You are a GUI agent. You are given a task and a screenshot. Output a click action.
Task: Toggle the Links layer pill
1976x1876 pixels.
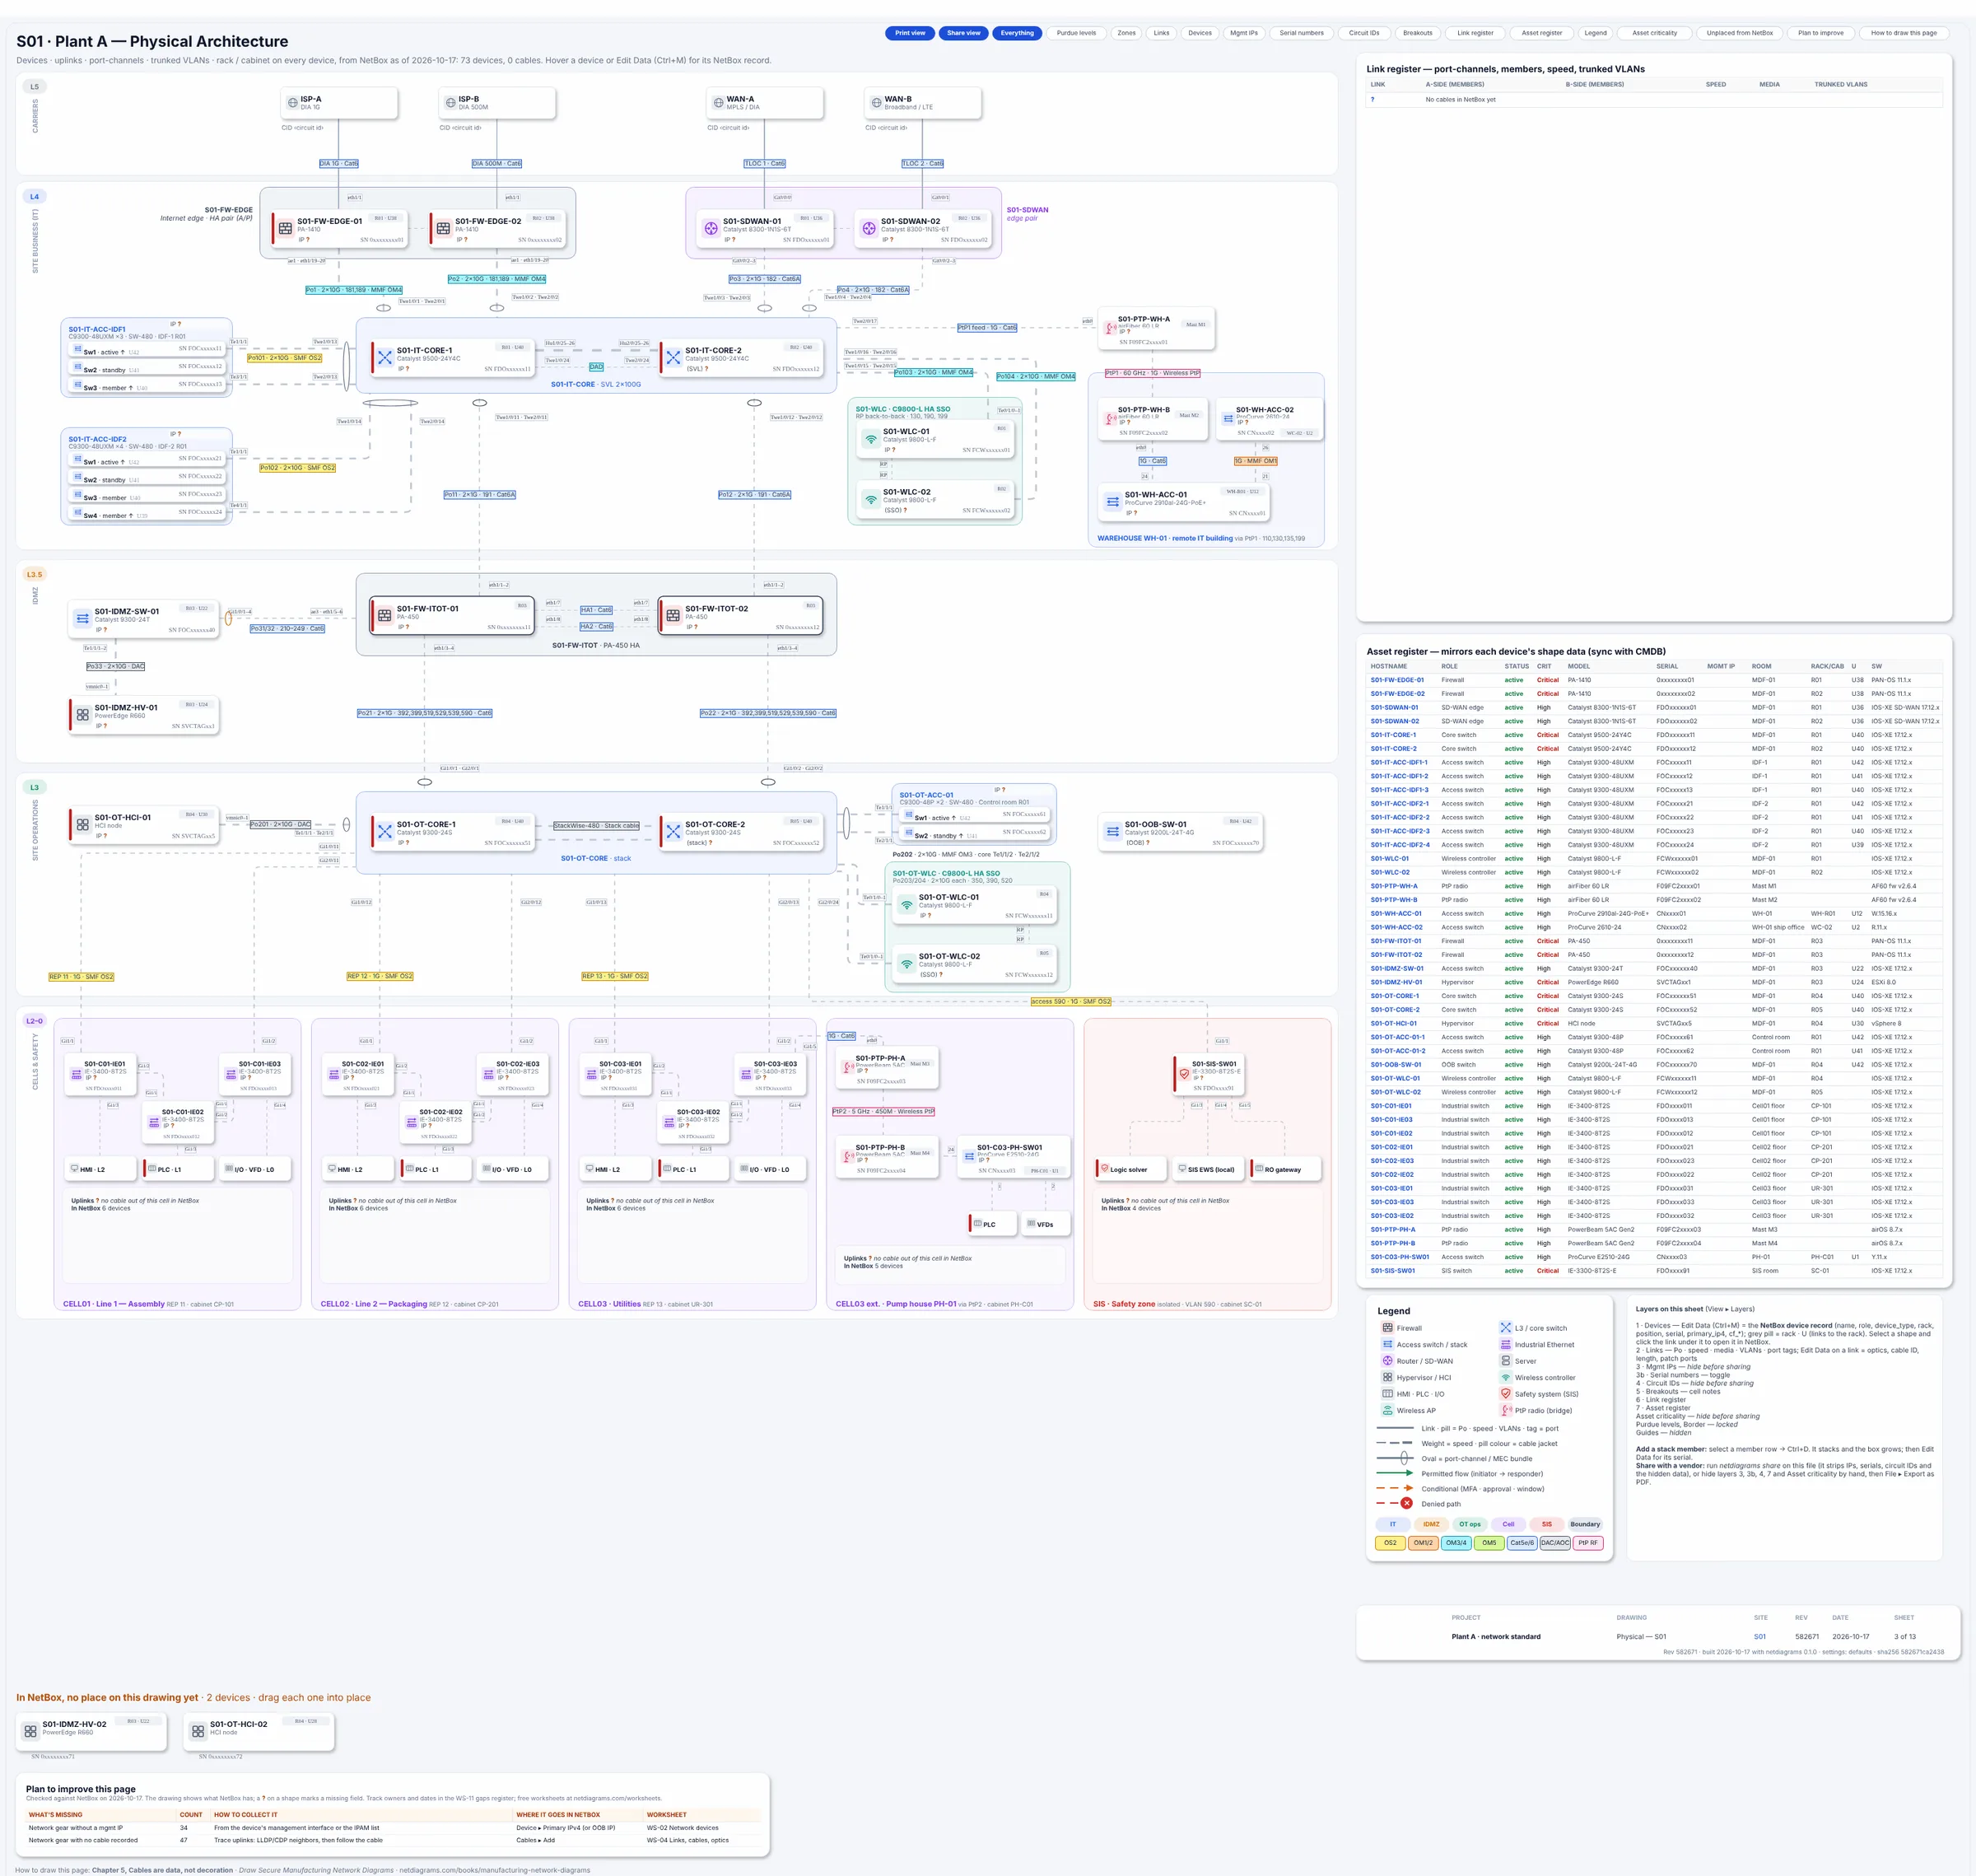click(1161, 33)
